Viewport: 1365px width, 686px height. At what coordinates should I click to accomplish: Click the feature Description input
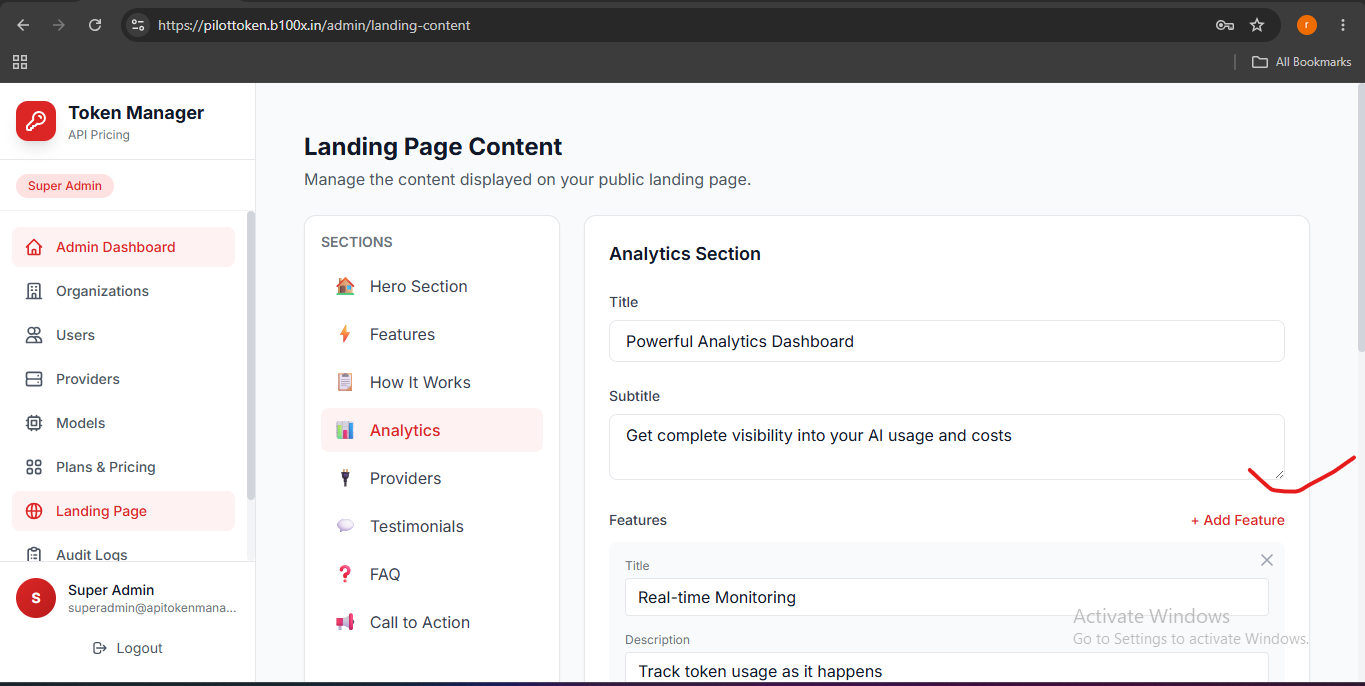(946, 669)
